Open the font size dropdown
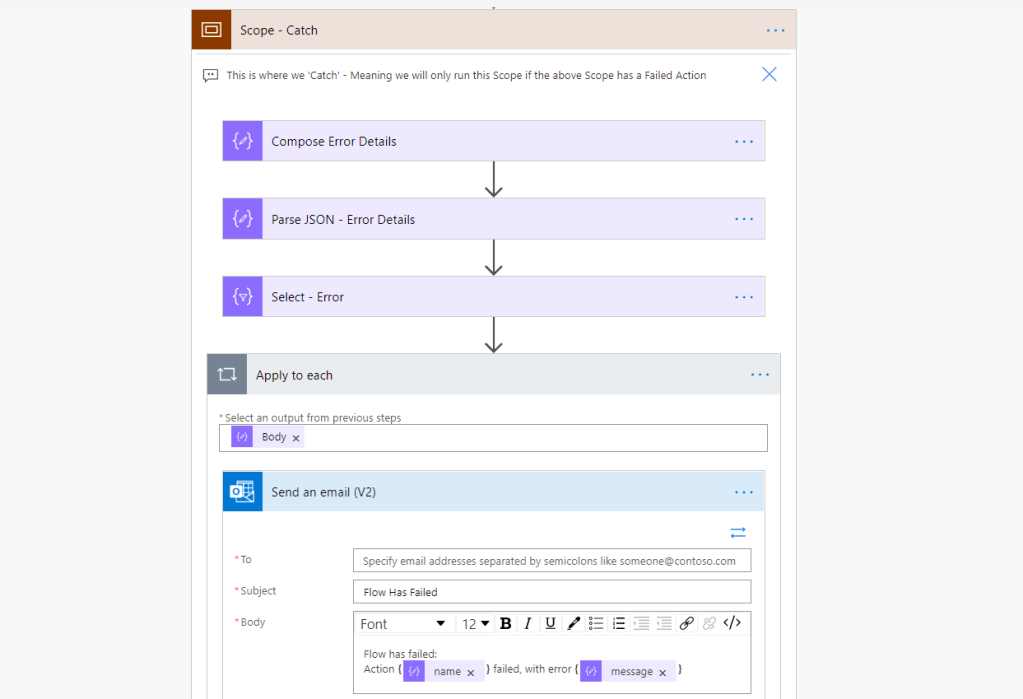Viewport: 1023px width, 699px height. tap(474, 623)
